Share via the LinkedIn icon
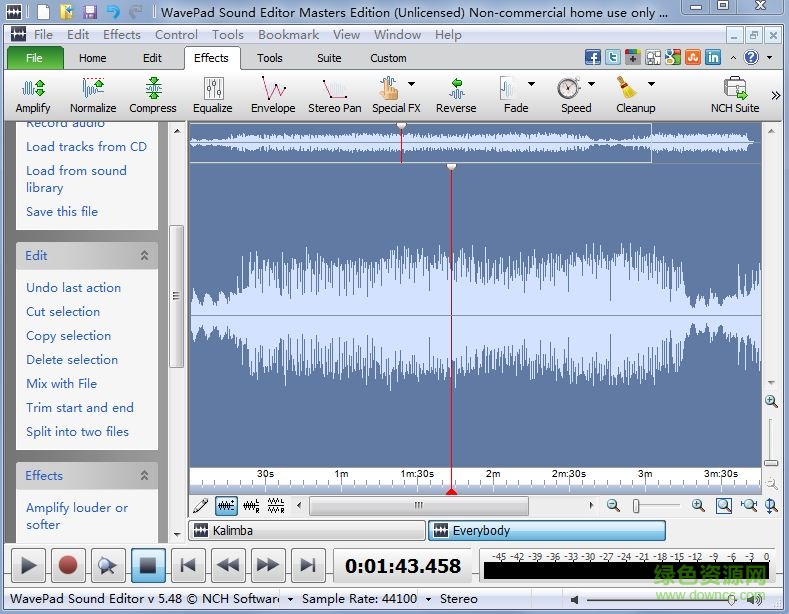This screenshot has height=614, width=789. (713, 57)
